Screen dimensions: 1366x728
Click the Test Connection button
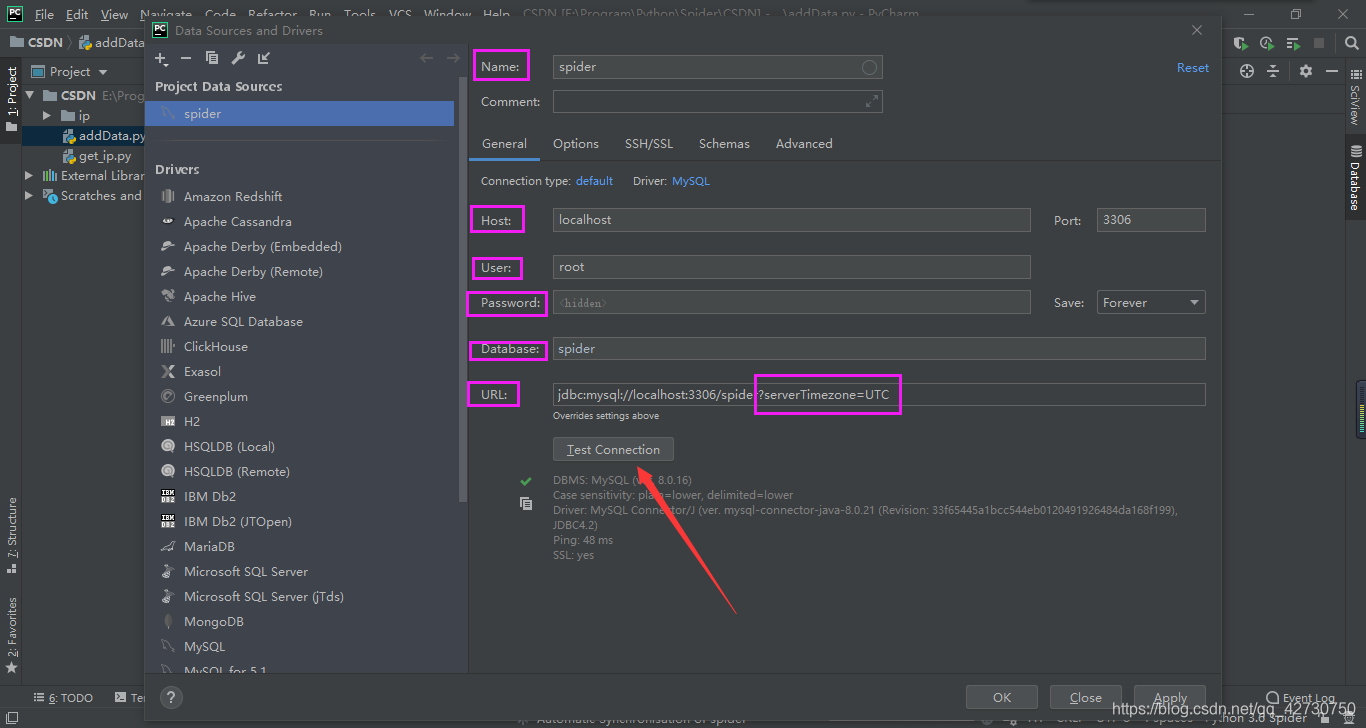coord(613,449)
